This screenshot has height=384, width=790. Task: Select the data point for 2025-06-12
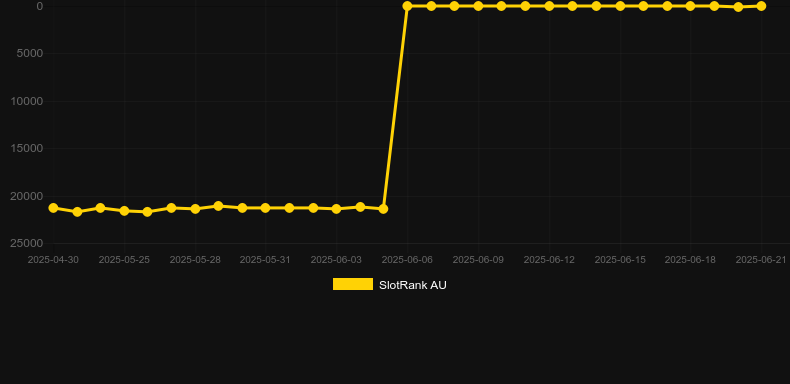[549, 6]
